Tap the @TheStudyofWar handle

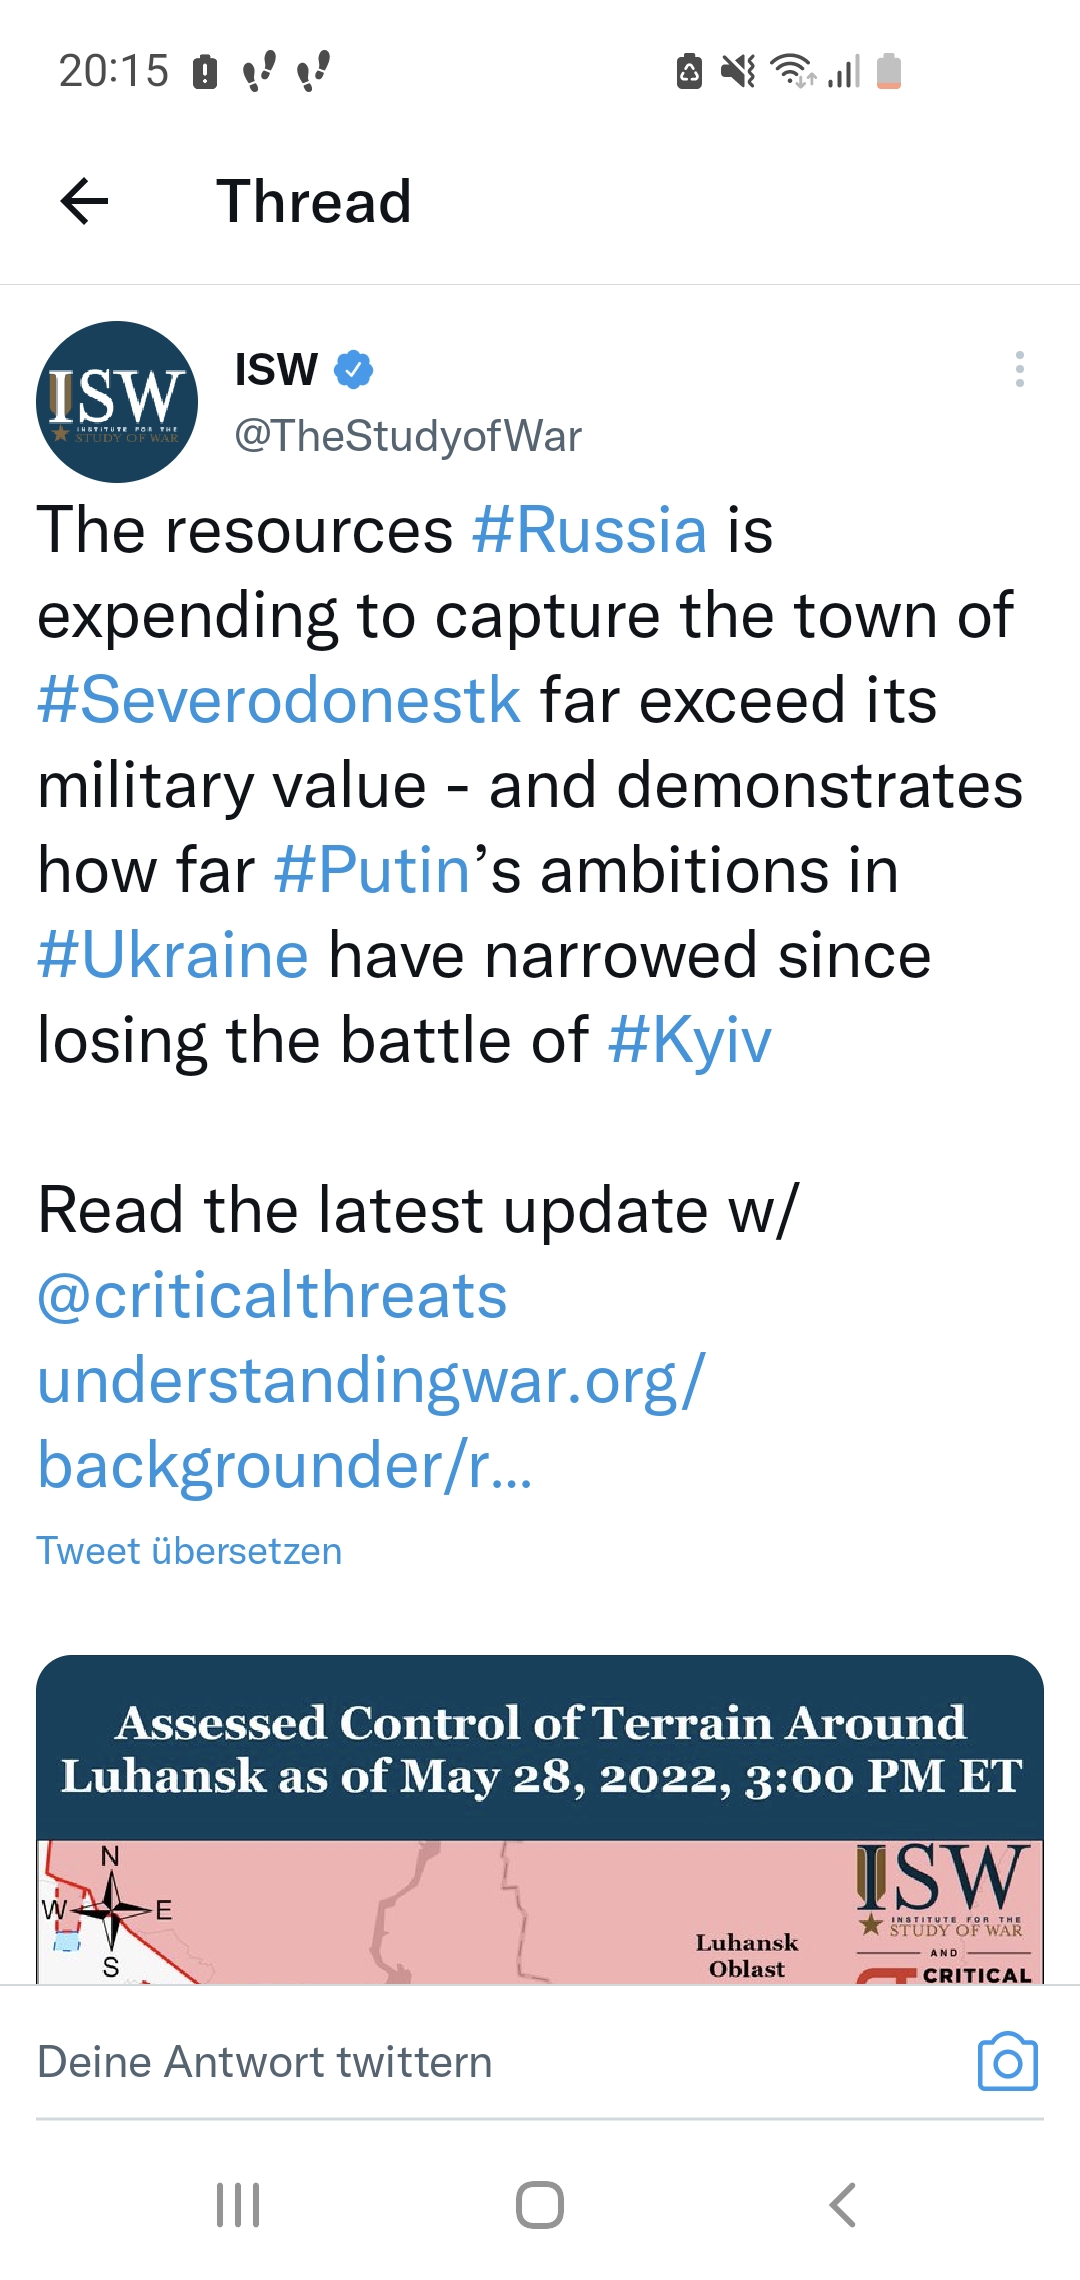(408, 436)
